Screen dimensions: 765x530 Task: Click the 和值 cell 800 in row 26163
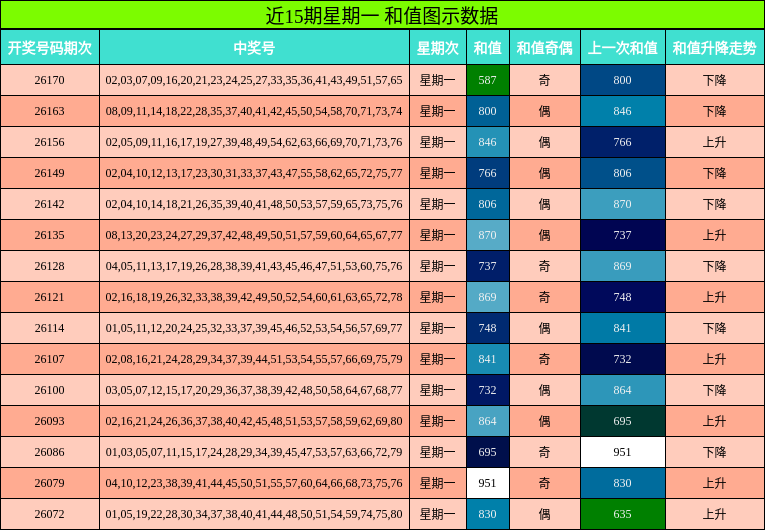(488, 111)
